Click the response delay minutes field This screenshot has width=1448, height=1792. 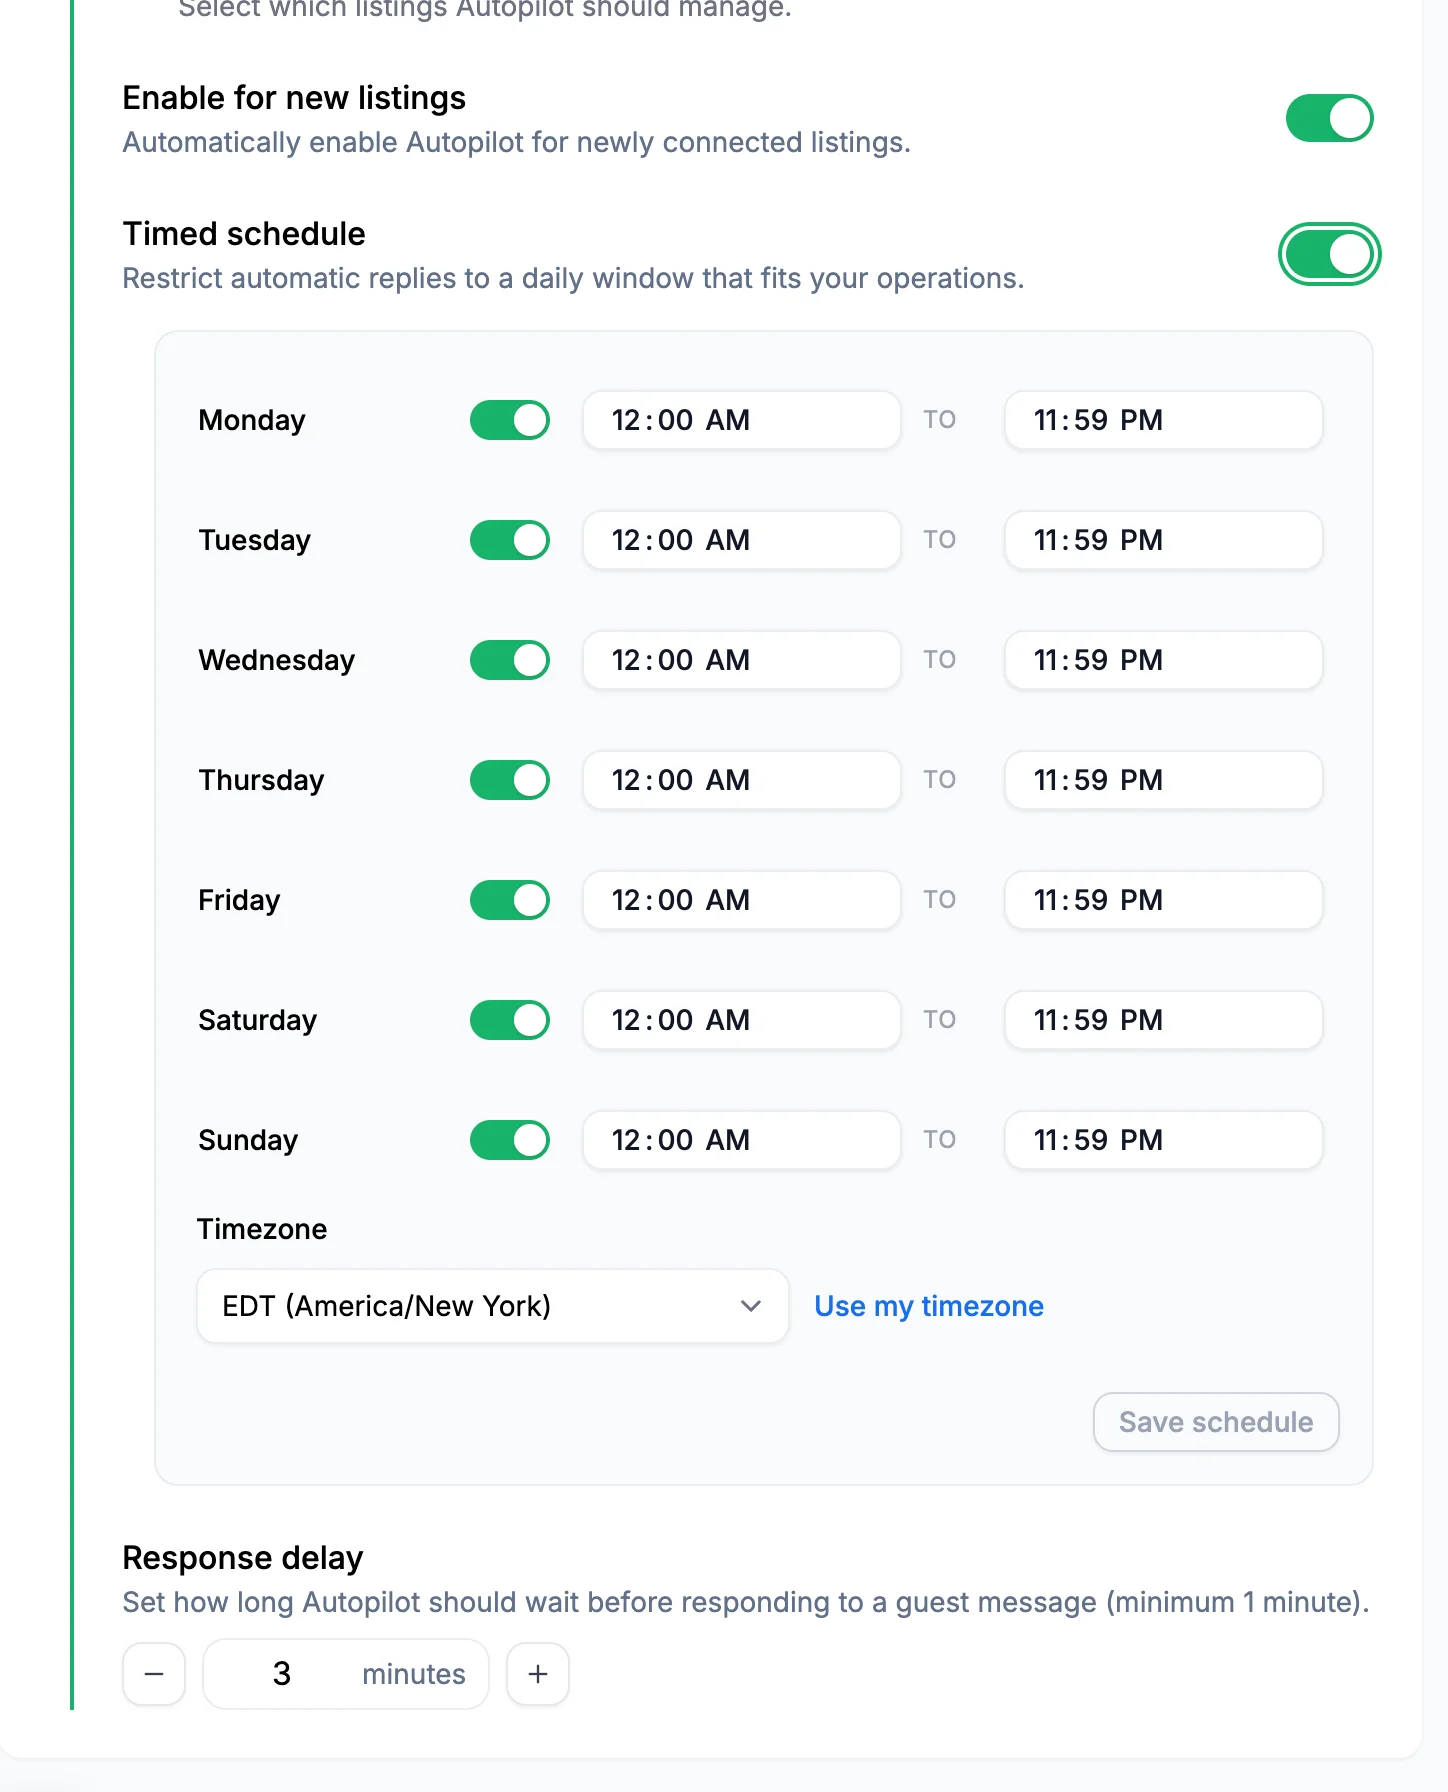pos(345,1674)
